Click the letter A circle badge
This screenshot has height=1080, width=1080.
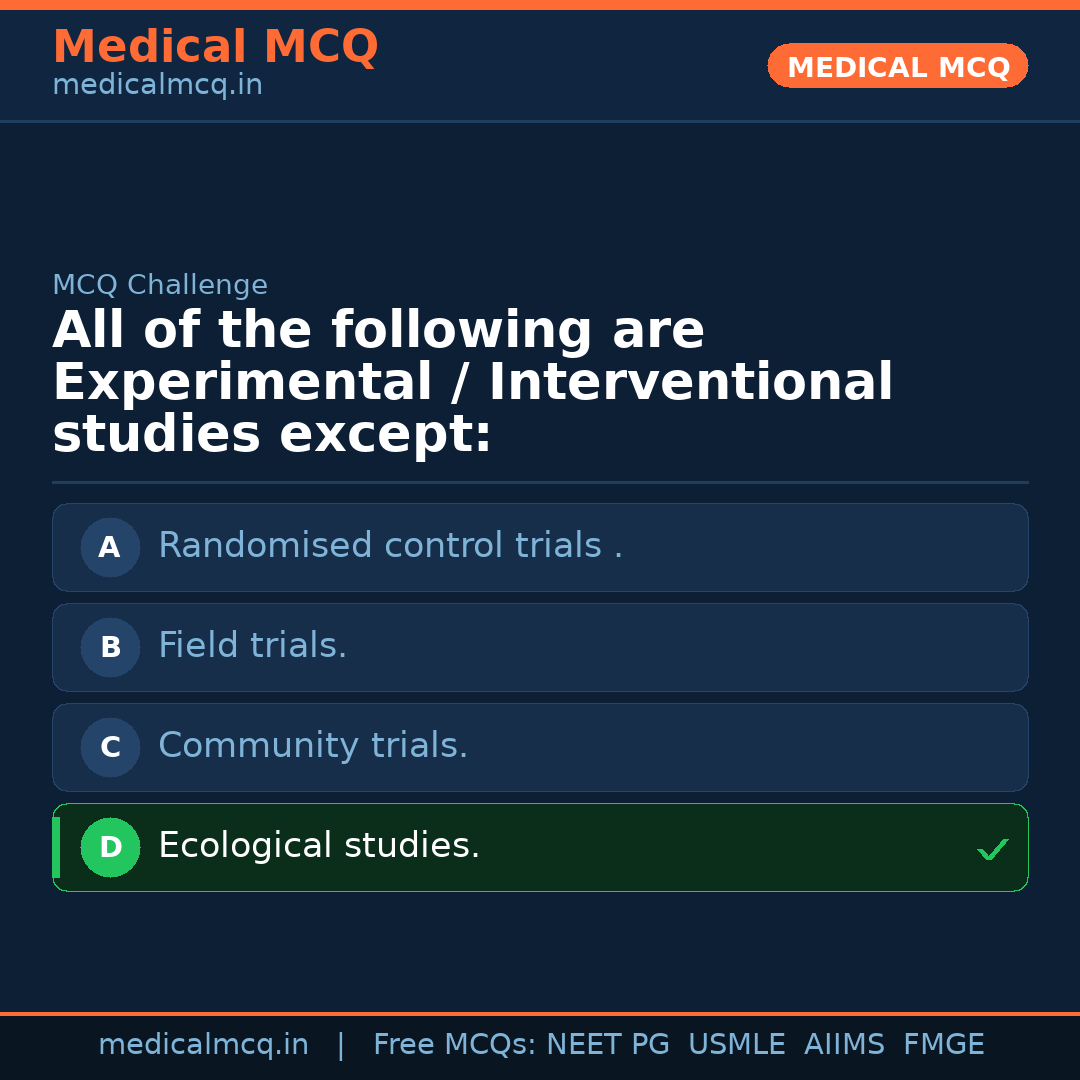click(x=110, y=548)
